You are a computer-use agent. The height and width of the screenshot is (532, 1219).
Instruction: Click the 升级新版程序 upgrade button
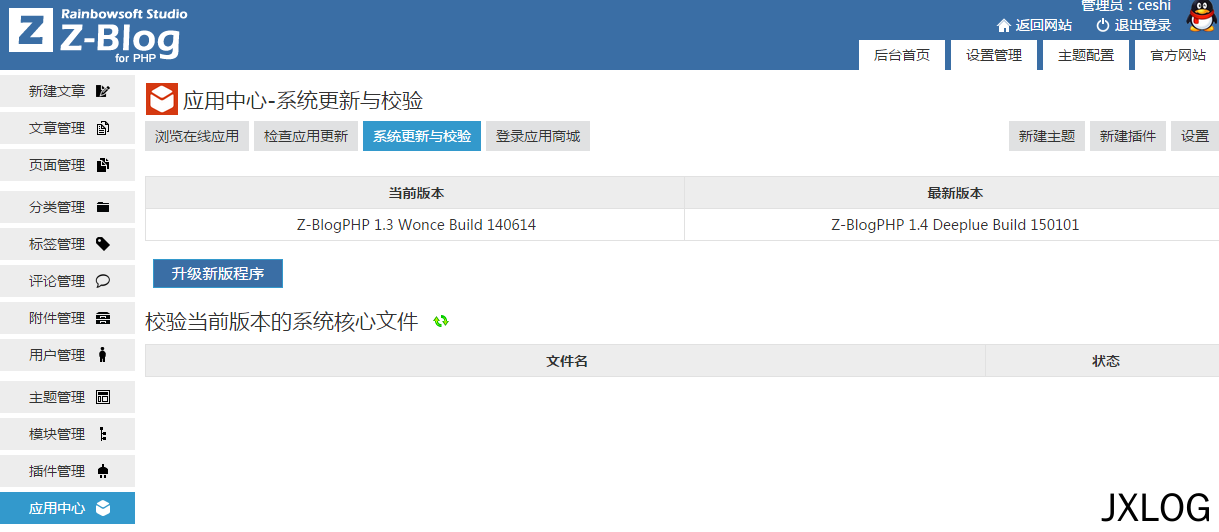click(218, 273)
